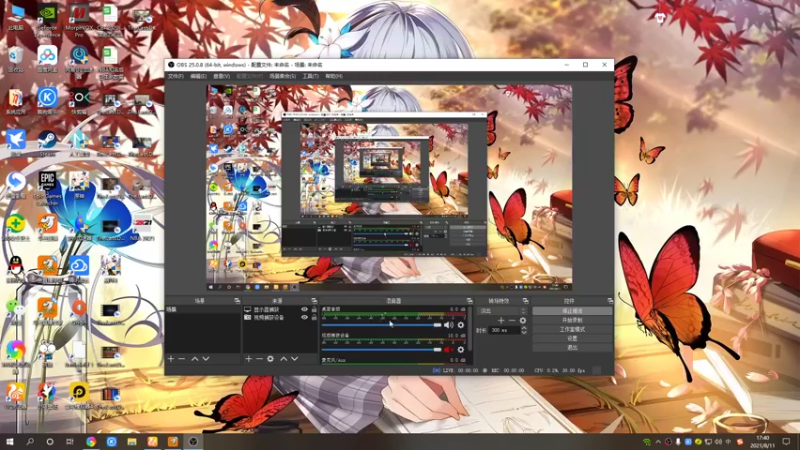Add a new scene with the plus icon
800x450 pixels.
point(171,359)
